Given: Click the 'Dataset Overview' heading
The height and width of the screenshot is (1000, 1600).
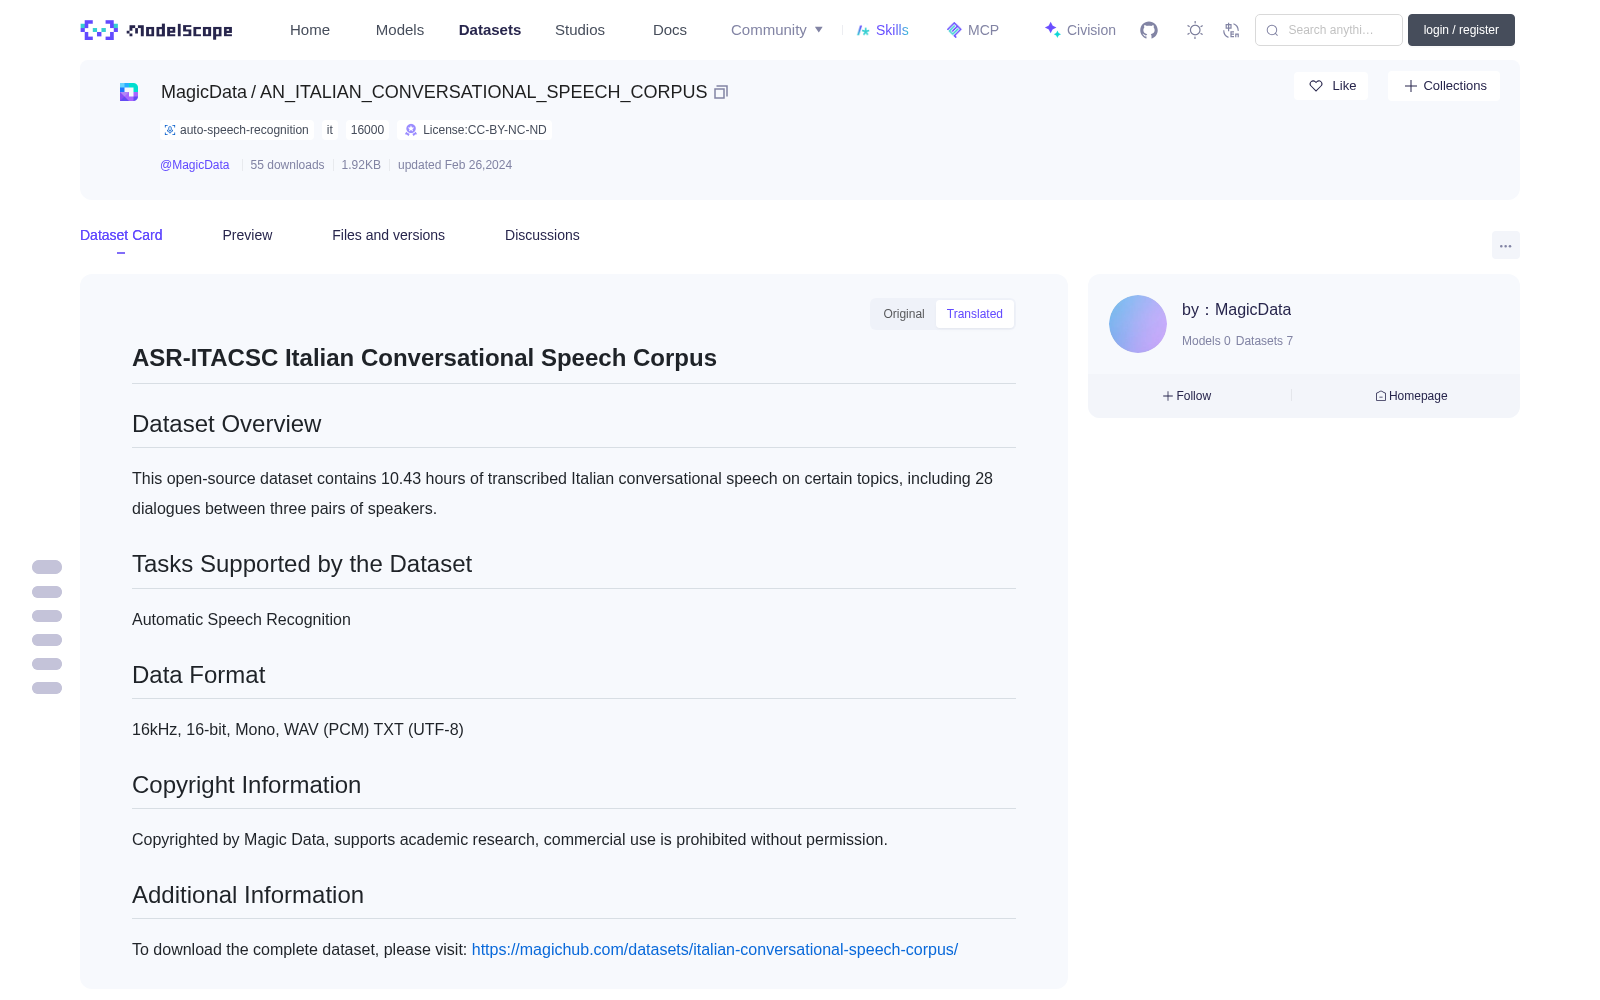Looking at the screenshot, I should pyautogui.click(x=227, y=424).
